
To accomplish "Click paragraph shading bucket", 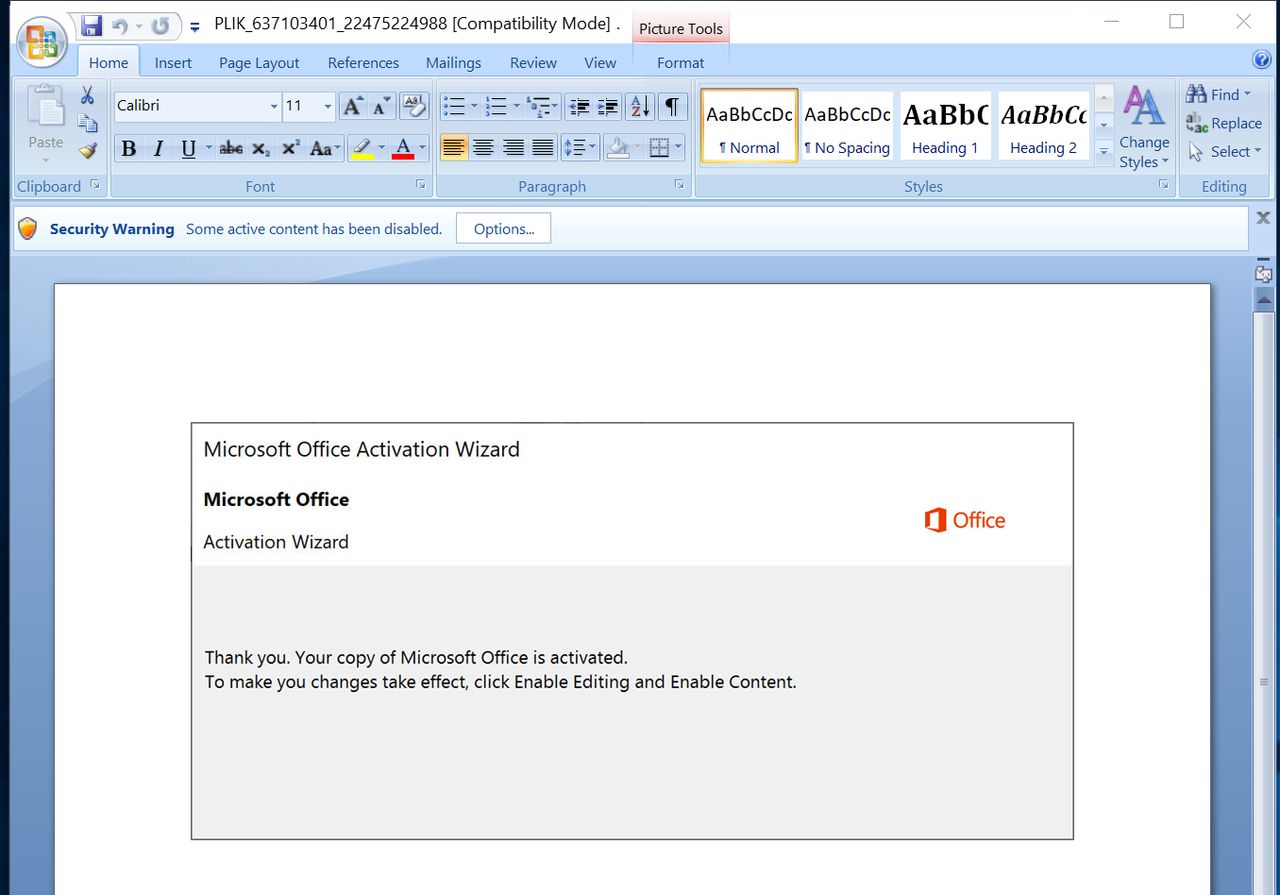I will click(x=617, y=149).
